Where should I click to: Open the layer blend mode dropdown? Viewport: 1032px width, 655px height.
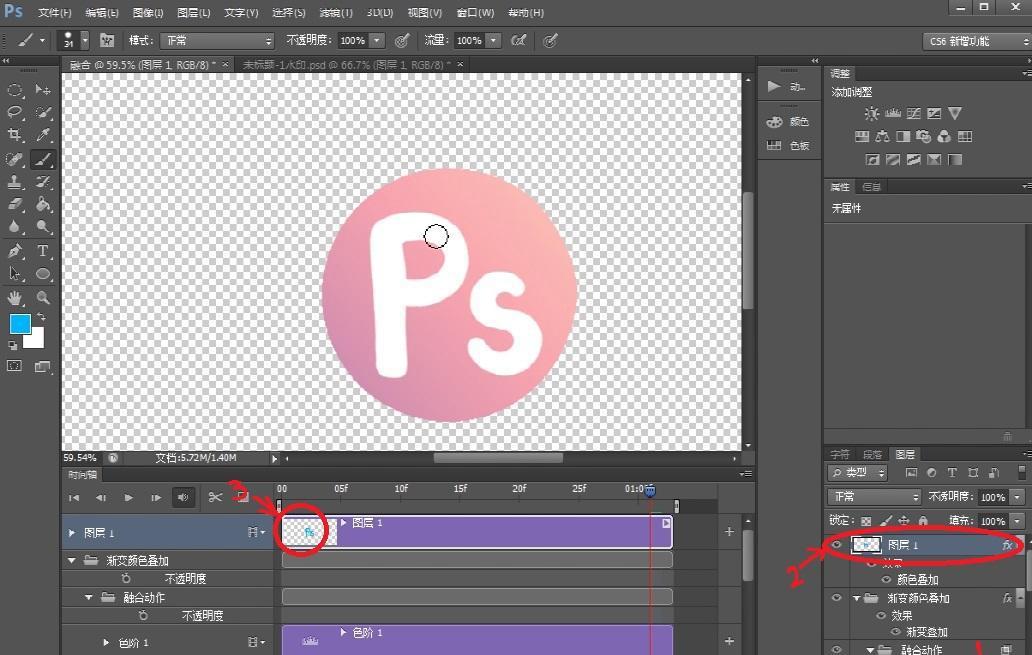click(874, 496)
